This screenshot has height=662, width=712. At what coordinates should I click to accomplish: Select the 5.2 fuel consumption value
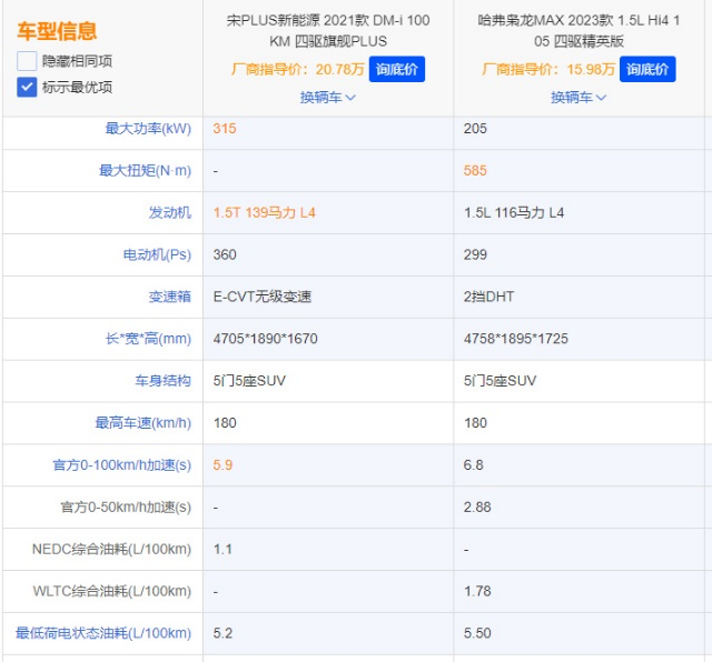coord(222,633)
